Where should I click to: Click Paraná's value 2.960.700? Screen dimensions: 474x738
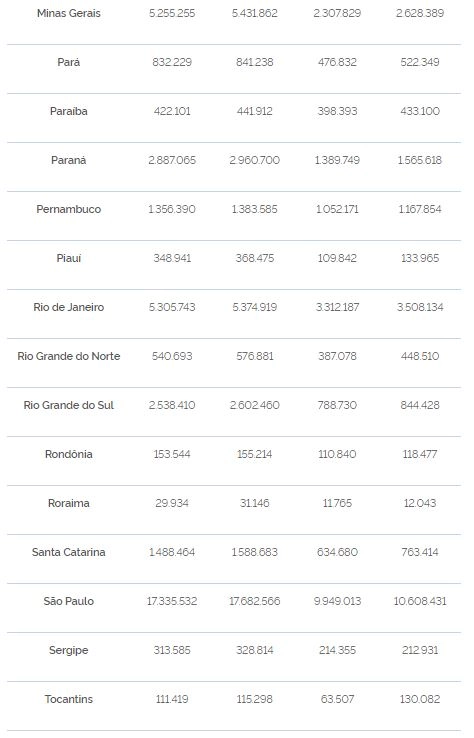click(255, 160)
